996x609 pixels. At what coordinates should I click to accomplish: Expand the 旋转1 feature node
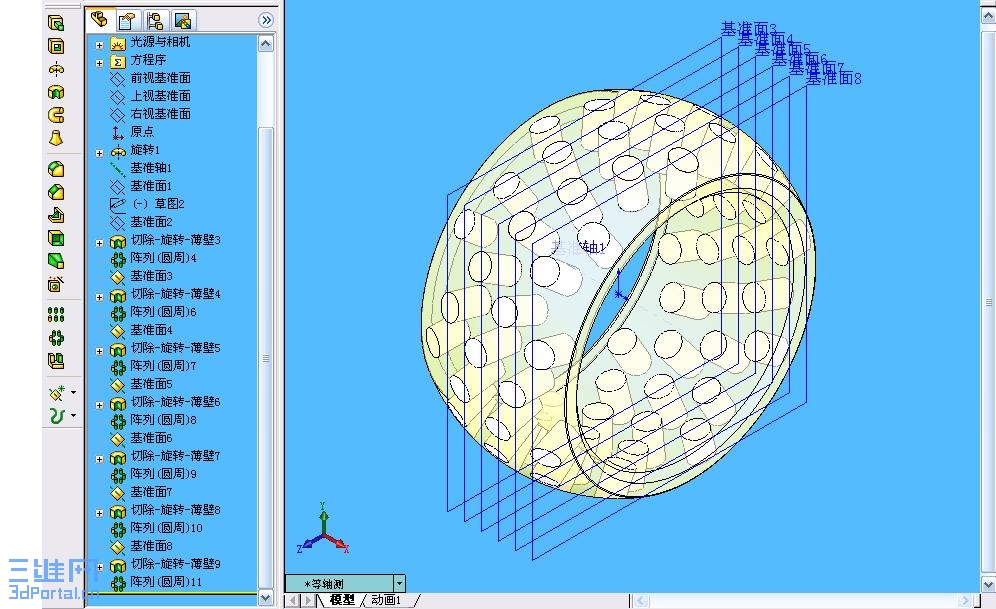click(x=99, y=153)
